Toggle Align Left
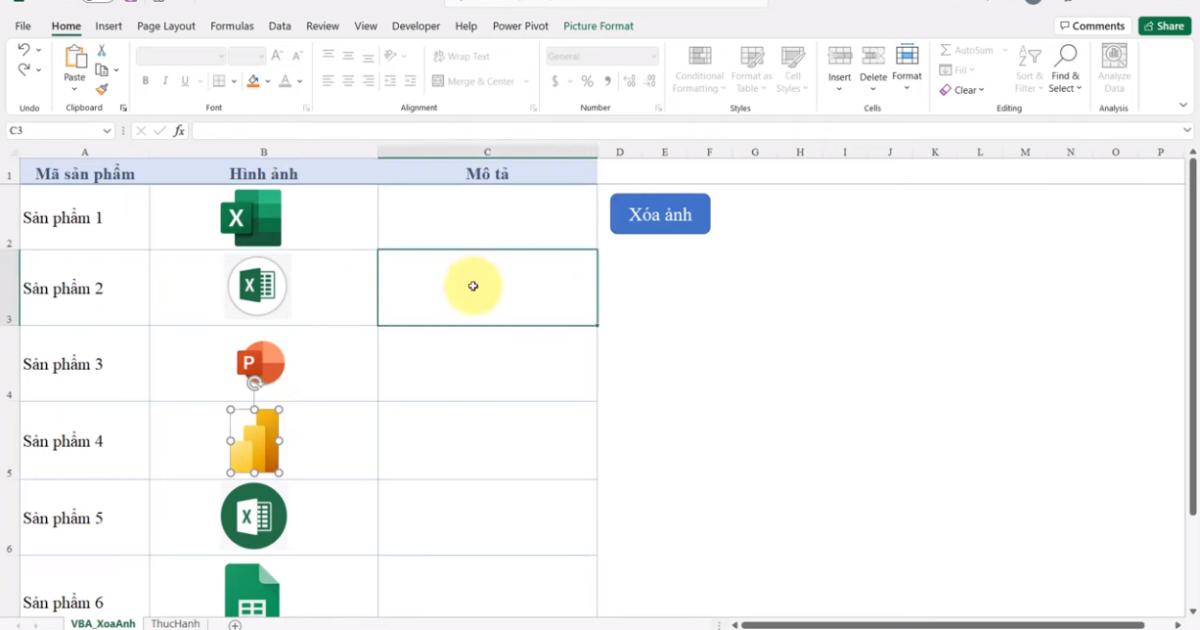The image size is (1200, 630). click(328, 81)
